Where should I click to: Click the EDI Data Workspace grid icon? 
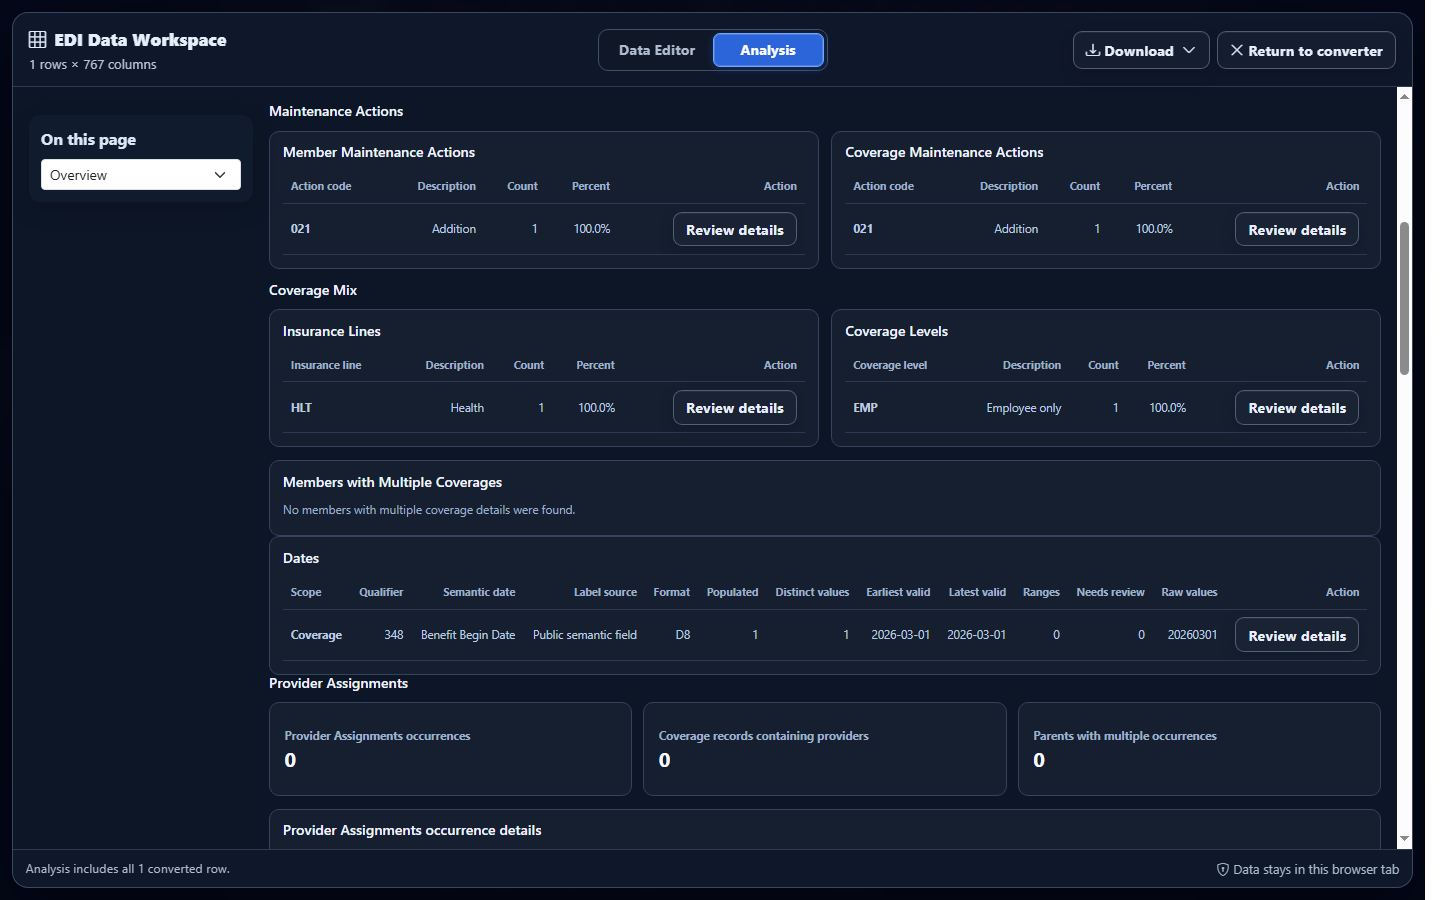coord(37,40)
